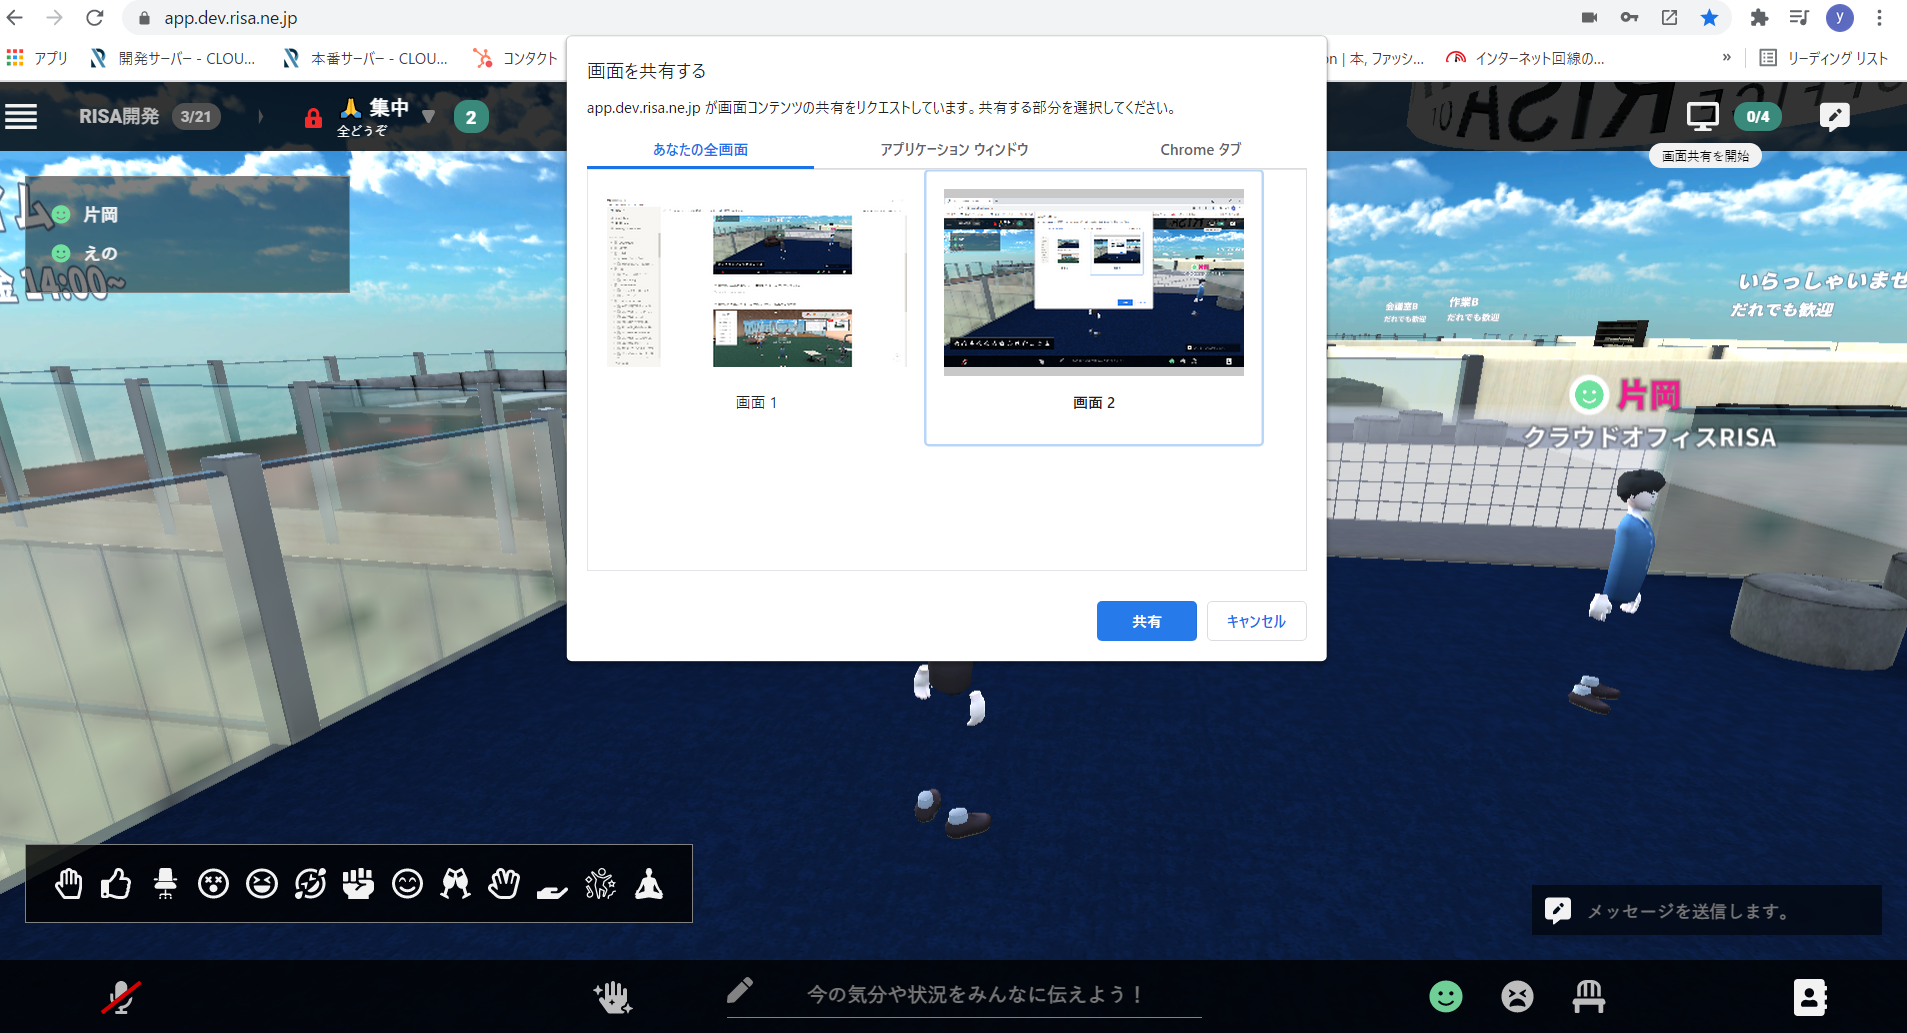Open the hamburger menu in the RISA app
The image size is (1907, 1033).
click(21, 117)
